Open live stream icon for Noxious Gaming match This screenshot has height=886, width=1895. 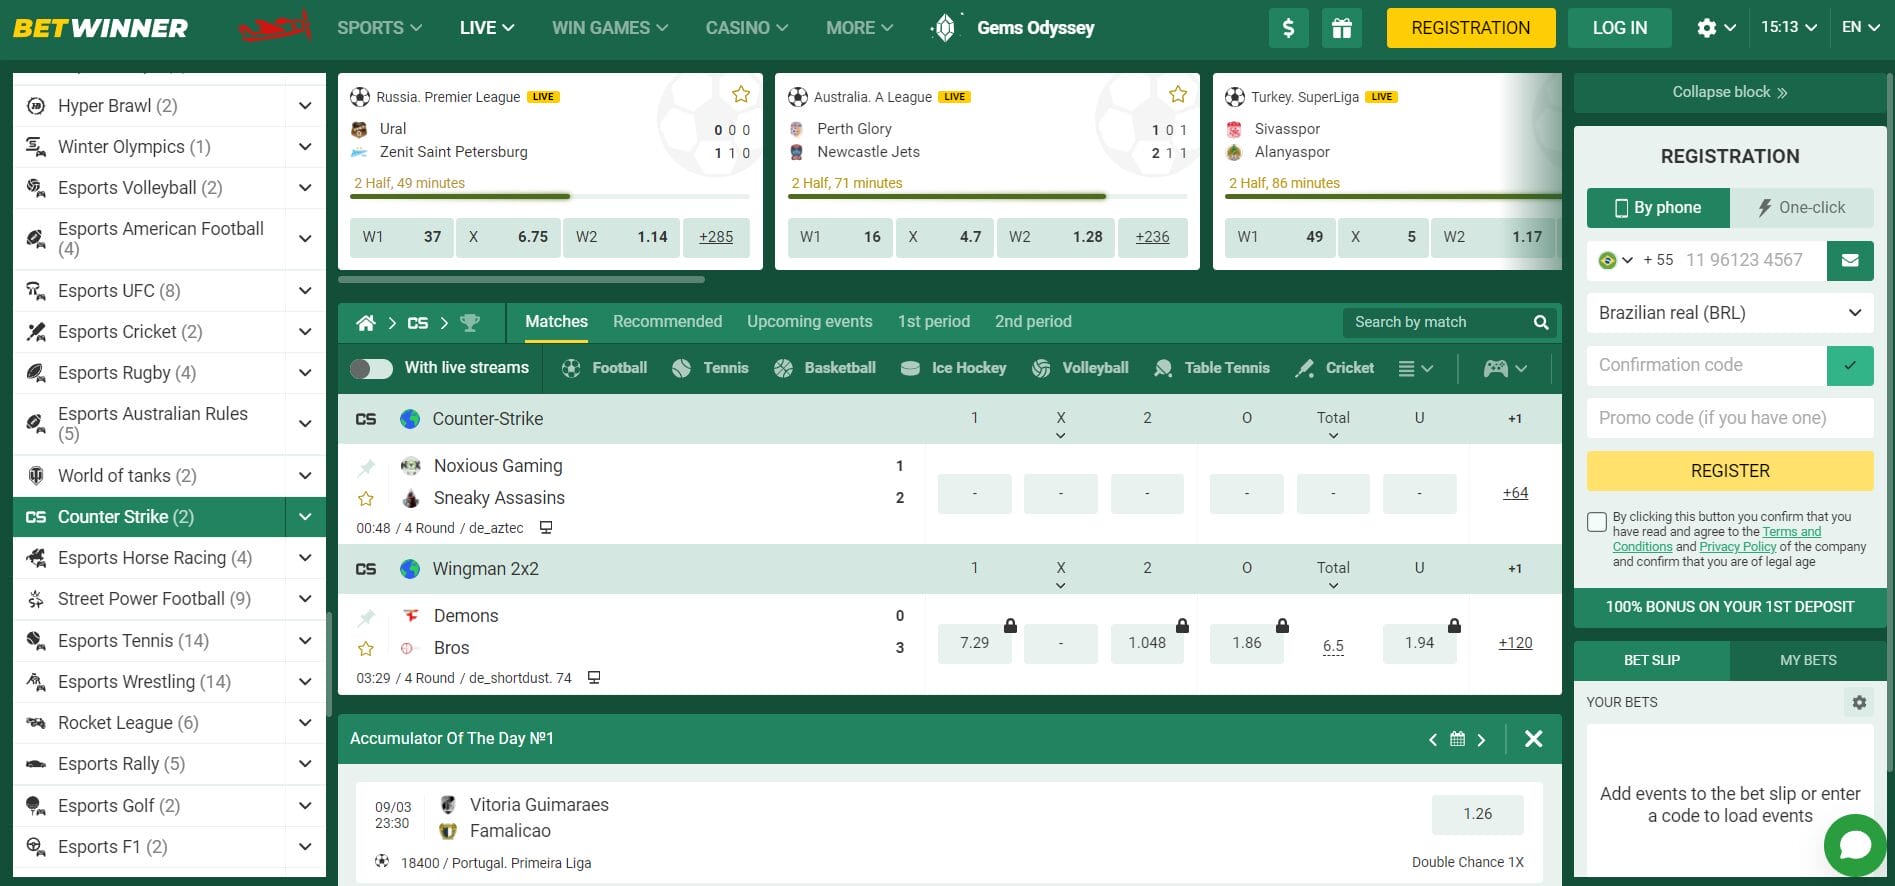pos(546,527)
